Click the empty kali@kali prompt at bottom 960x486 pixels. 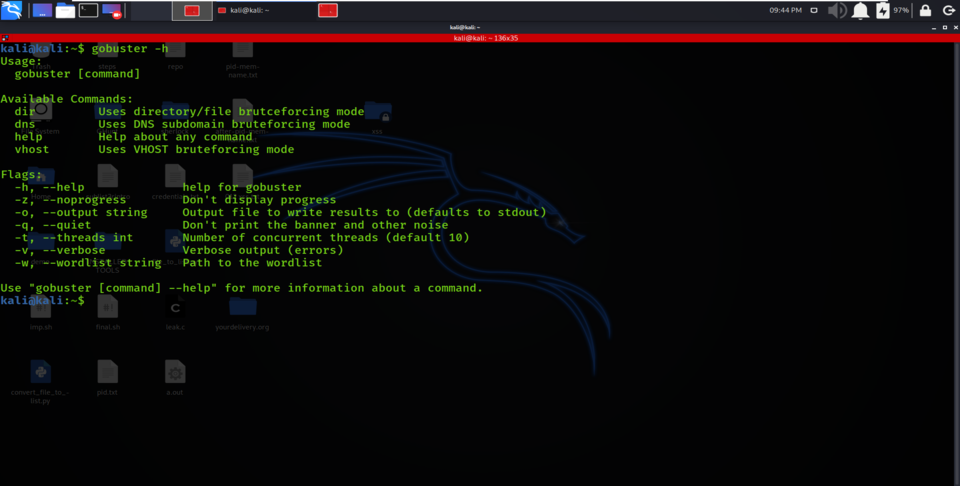(42, 301)
